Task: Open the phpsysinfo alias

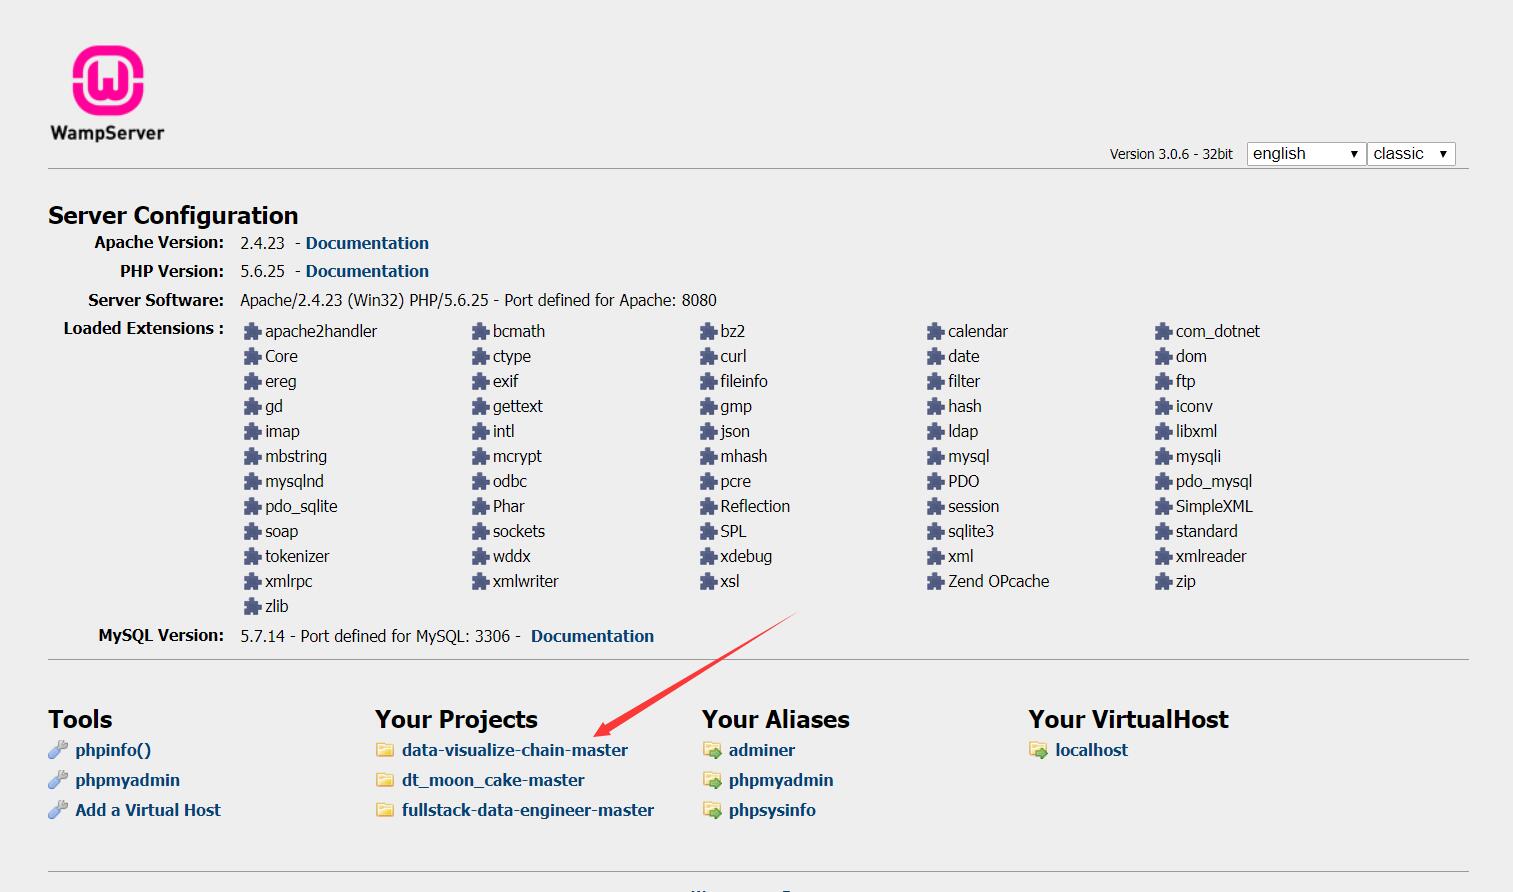Action: click(772, 810)
